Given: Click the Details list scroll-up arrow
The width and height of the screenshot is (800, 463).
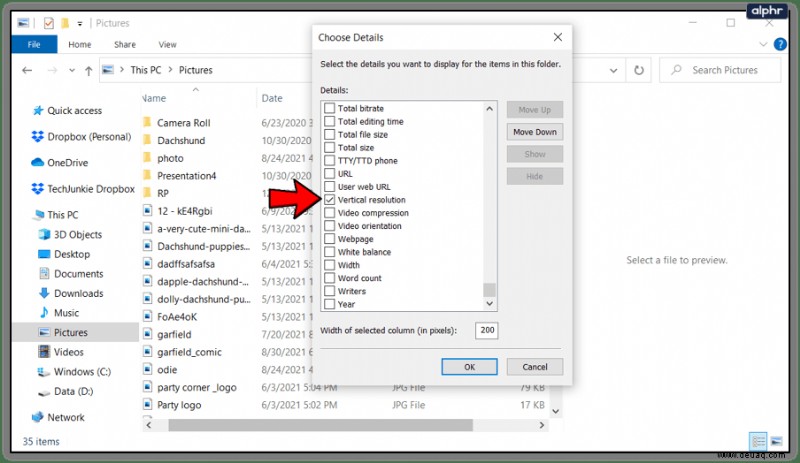Looking at the screenshot, I should (489, 108).
